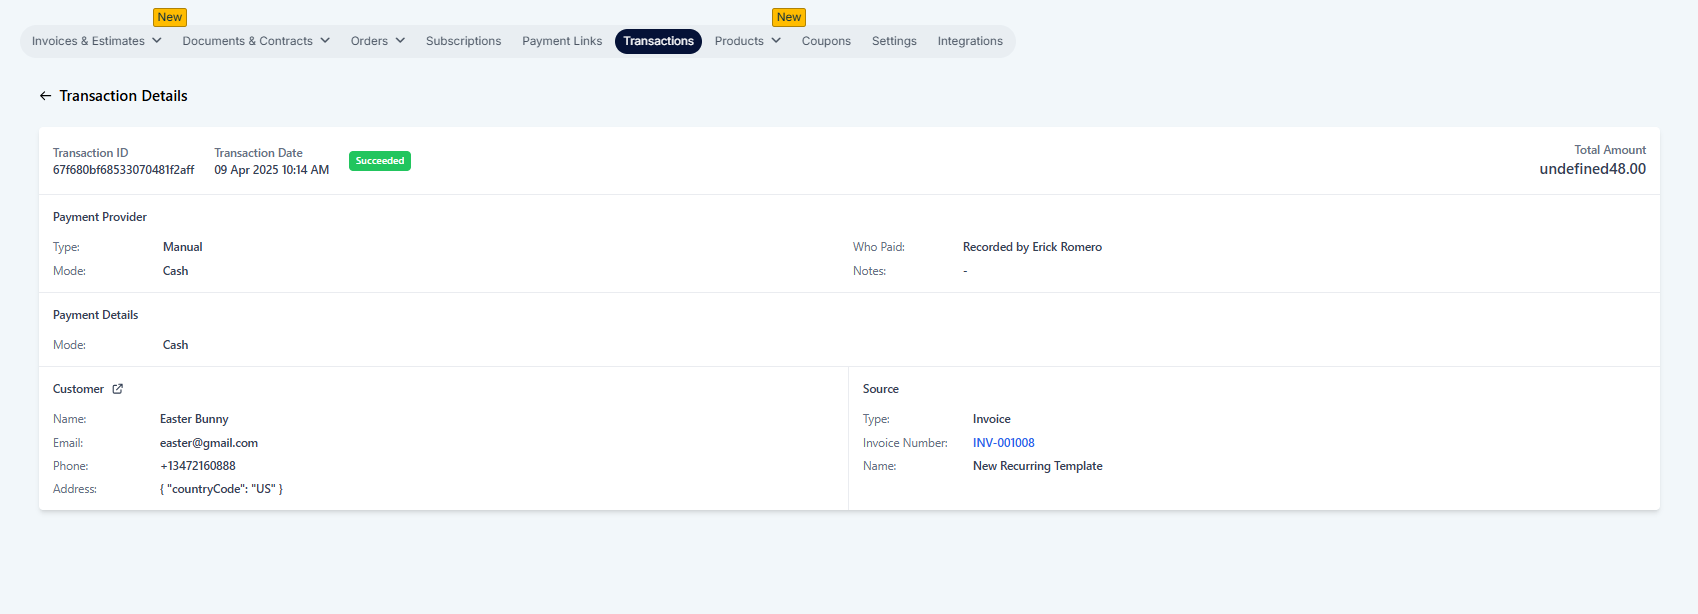Click the email easter@gmail.com
1698x614 pixels.
click(x=209, y=443)
